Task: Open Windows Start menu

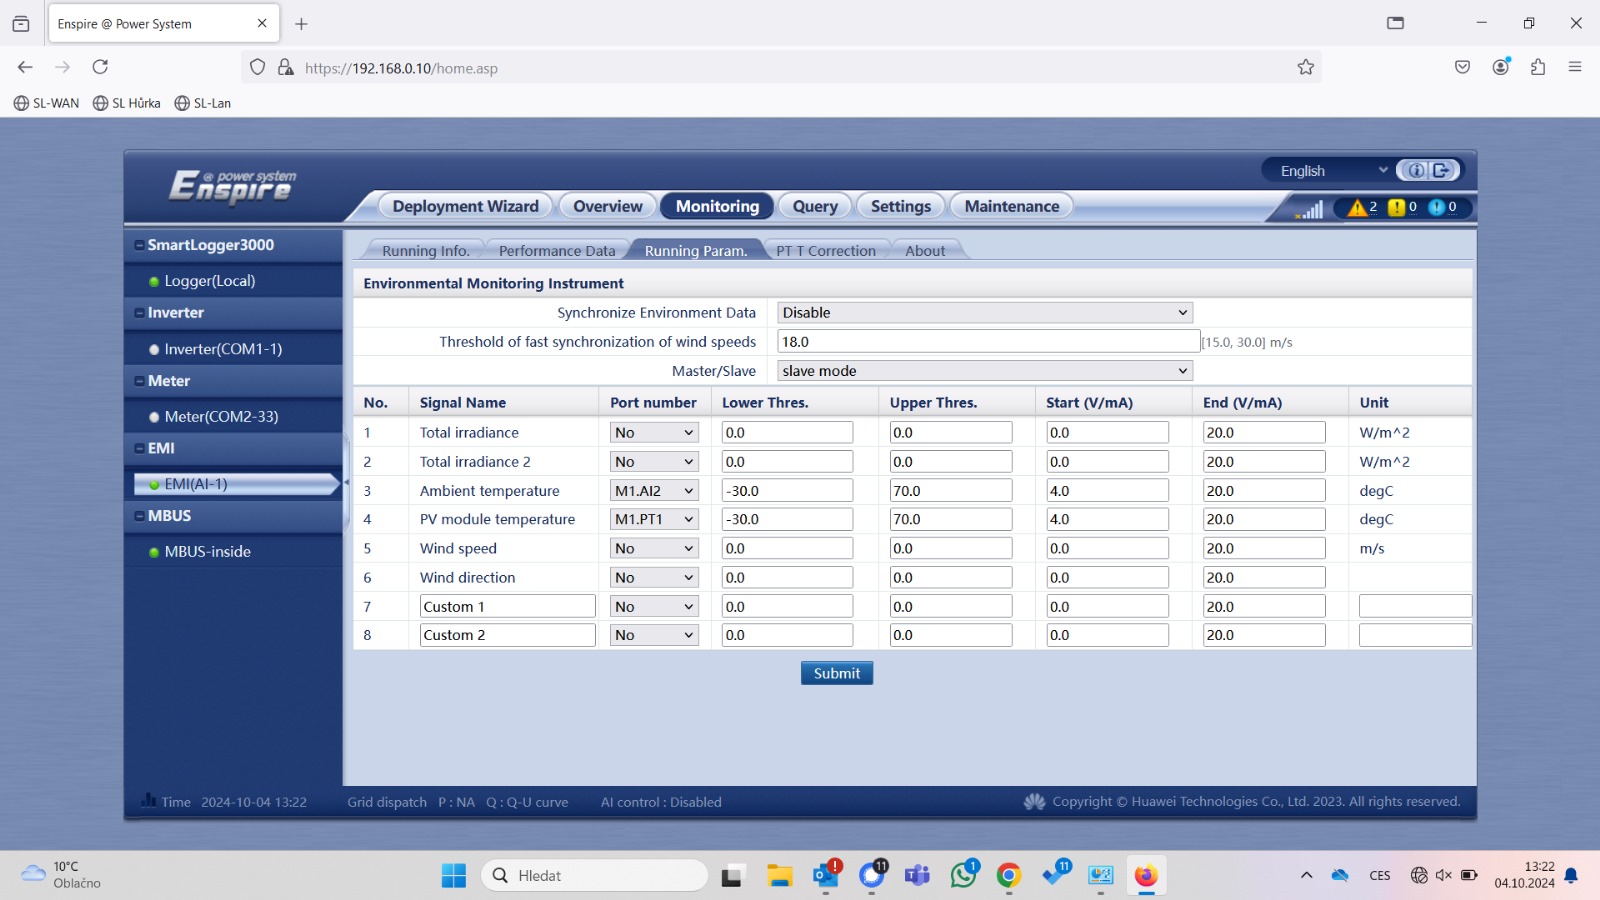Action: coord(454,875)
